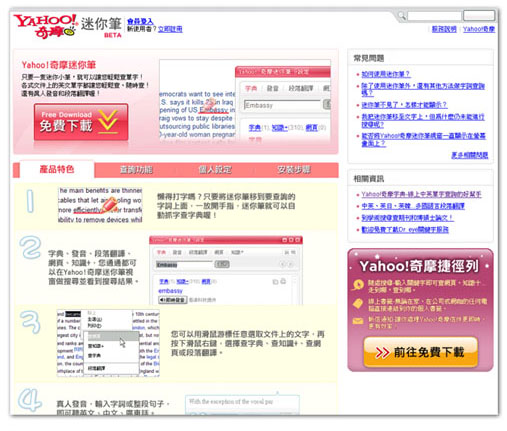This screenshot has height=431, width=507.
Task: Click the envelope icon in the 捷徑列 banner
Action: tap(358, 321)
